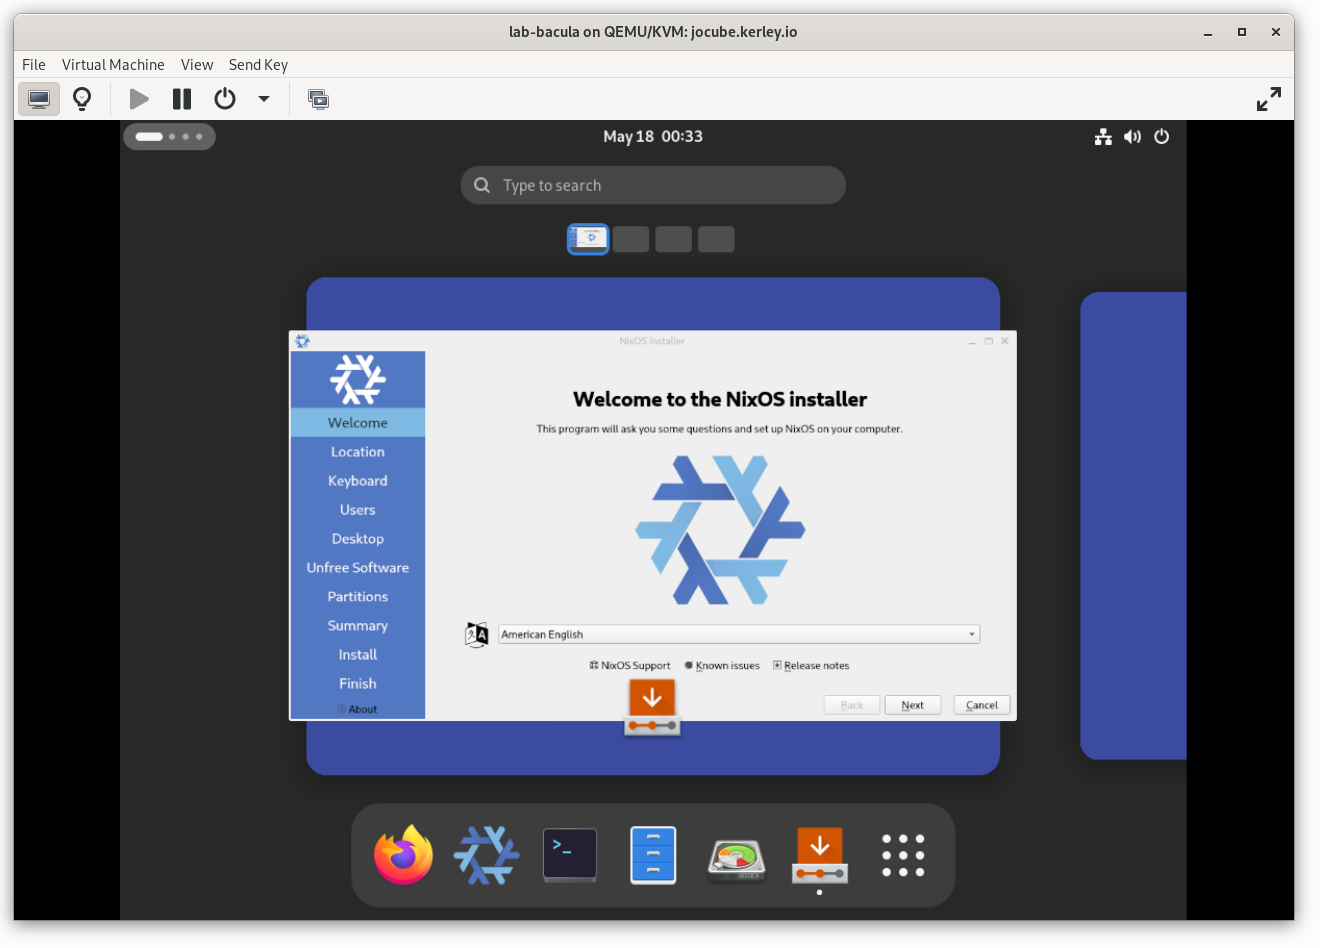
Task: Shut down the virtual machine
Action: click(x=225, y=99)
